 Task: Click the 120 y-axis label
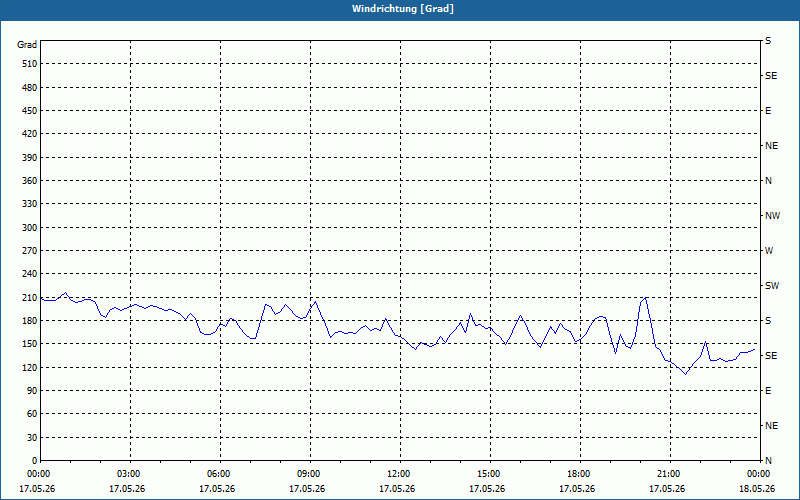pyautogui.click(x=30, y=367)
